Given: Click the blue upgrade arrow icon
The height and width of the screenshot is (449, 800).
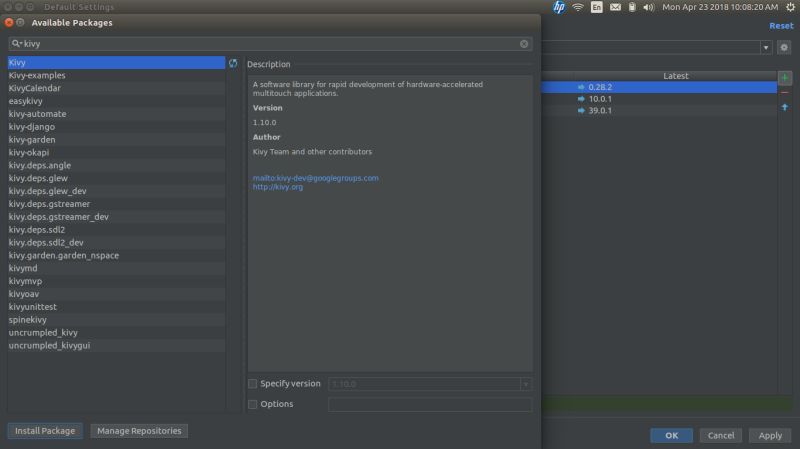Looking at the screenshot, I should (x=785, y=107).
